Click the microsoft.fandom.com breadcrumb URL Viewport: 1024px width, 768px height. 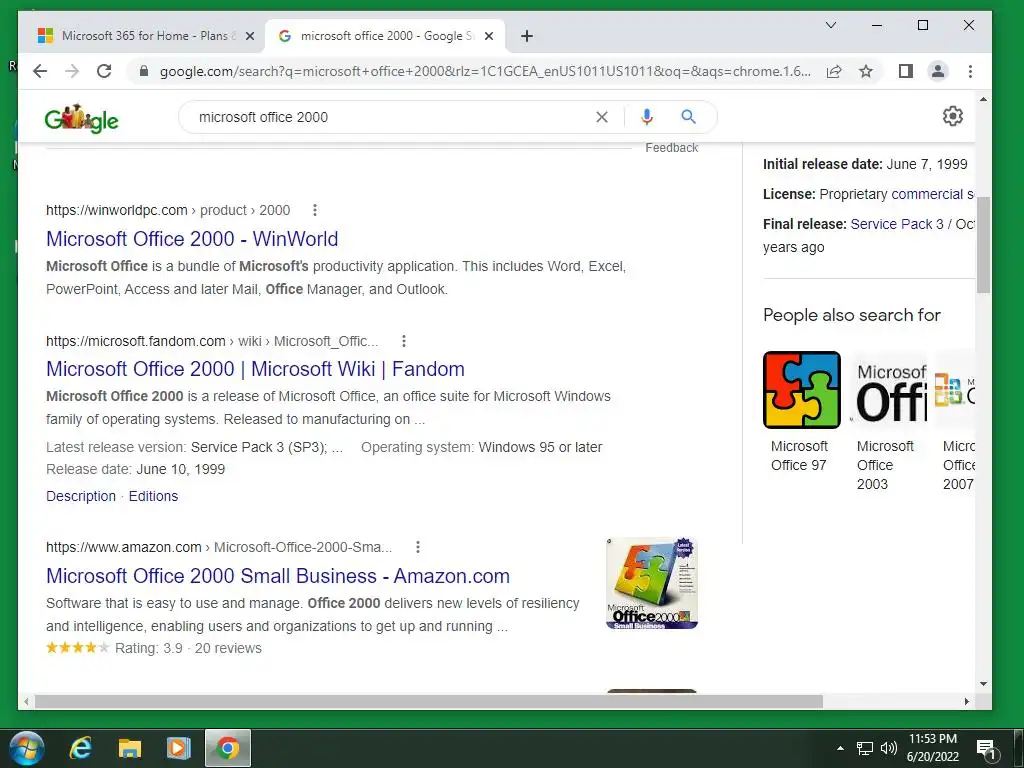coord(212,341)
